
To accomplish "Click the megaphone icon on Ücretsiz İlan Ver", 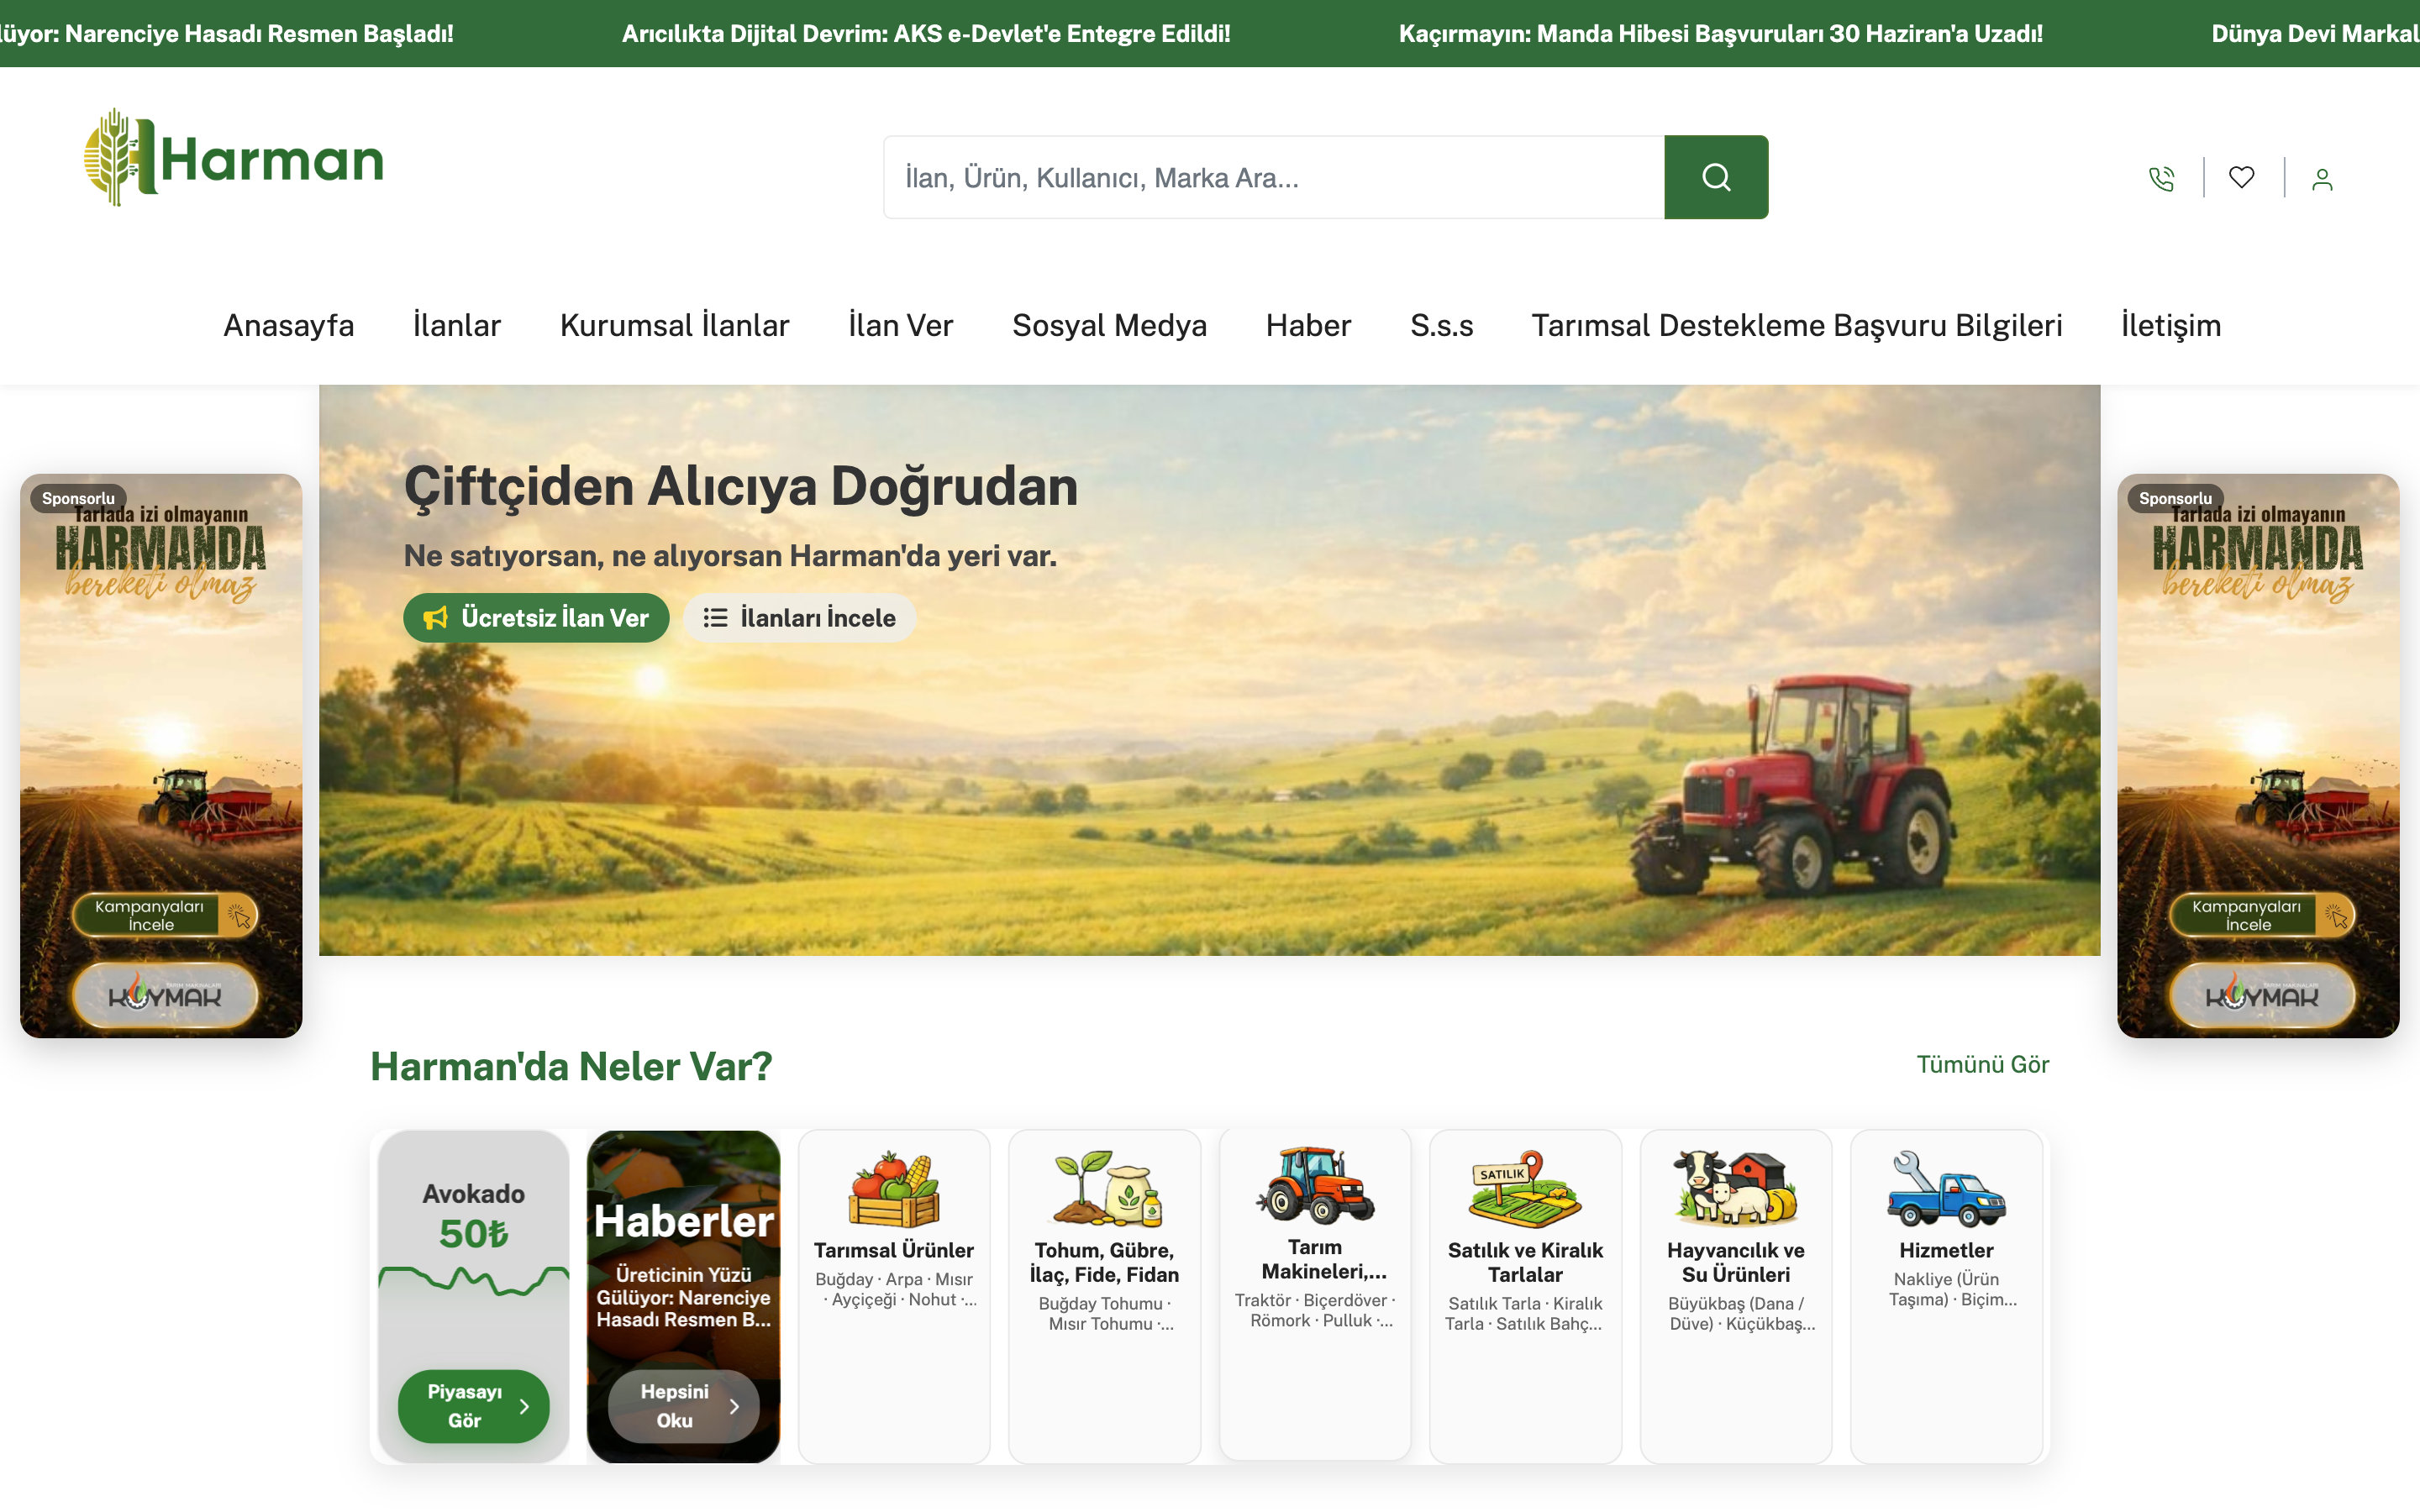I will (x=436, y=618).
